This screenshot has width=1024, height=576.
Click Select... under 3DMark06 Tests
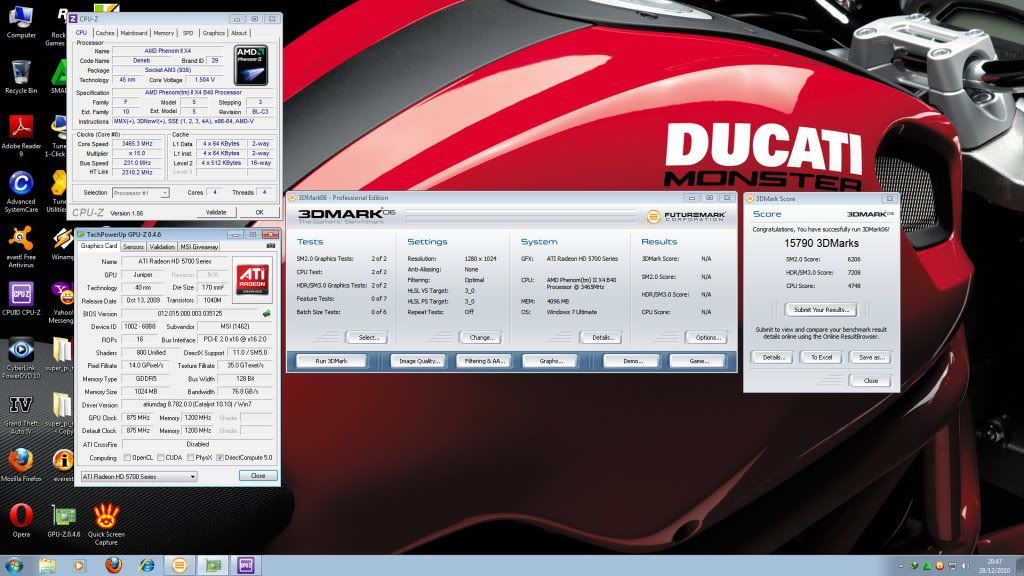pyautogui.click(x=368, y=338)
